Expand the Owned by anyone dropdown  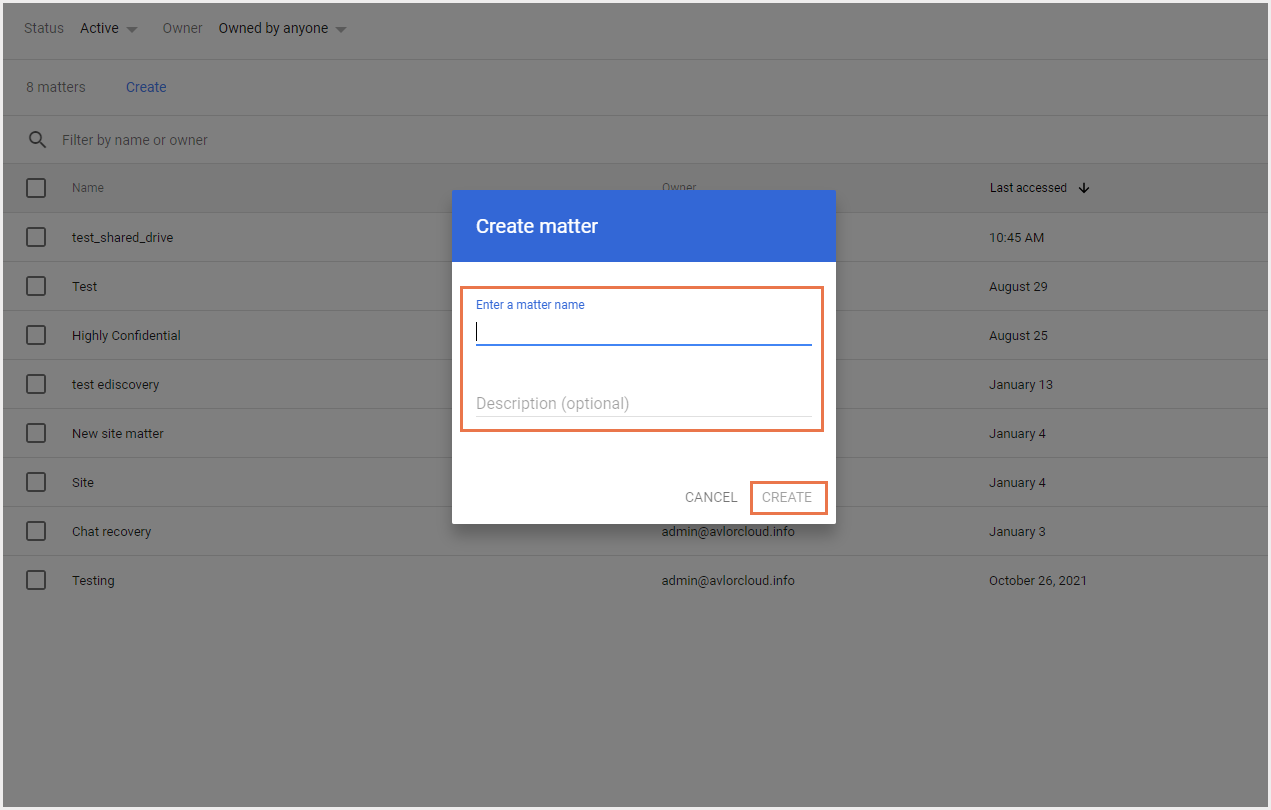(x=282, y=29)
